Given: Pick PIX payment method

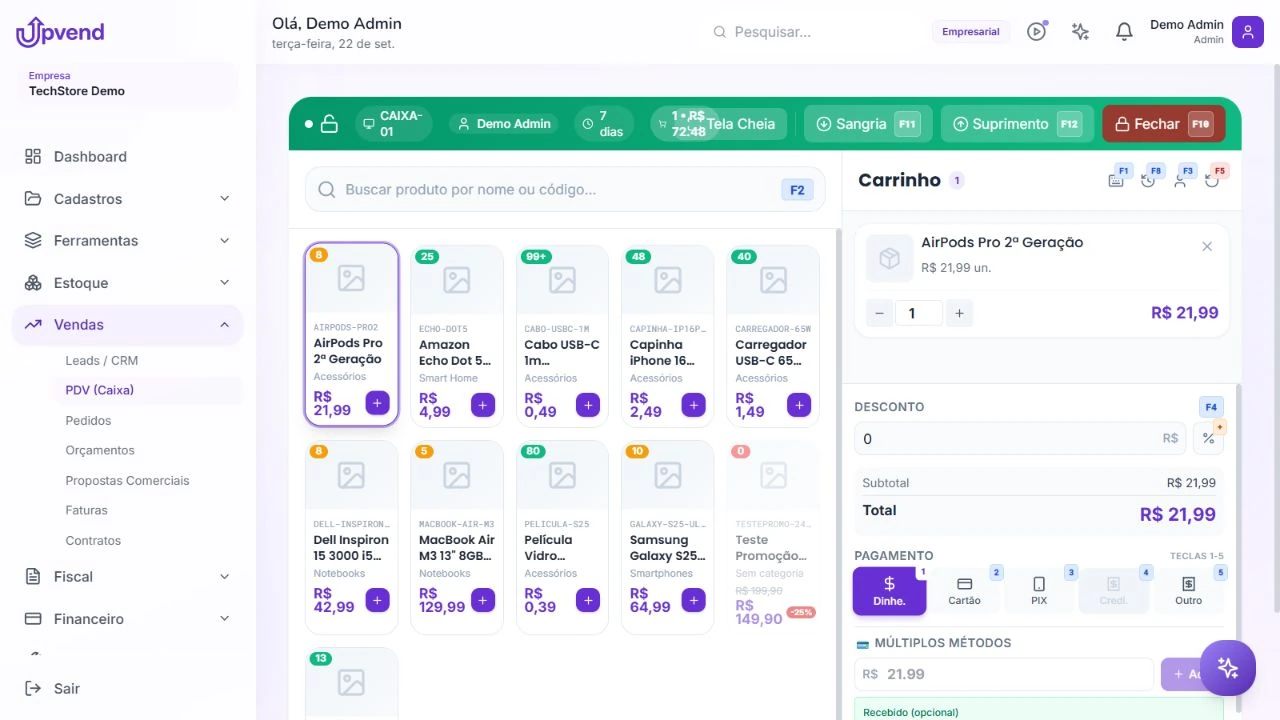Looking at the screenshot, I should coord(1039,591).
